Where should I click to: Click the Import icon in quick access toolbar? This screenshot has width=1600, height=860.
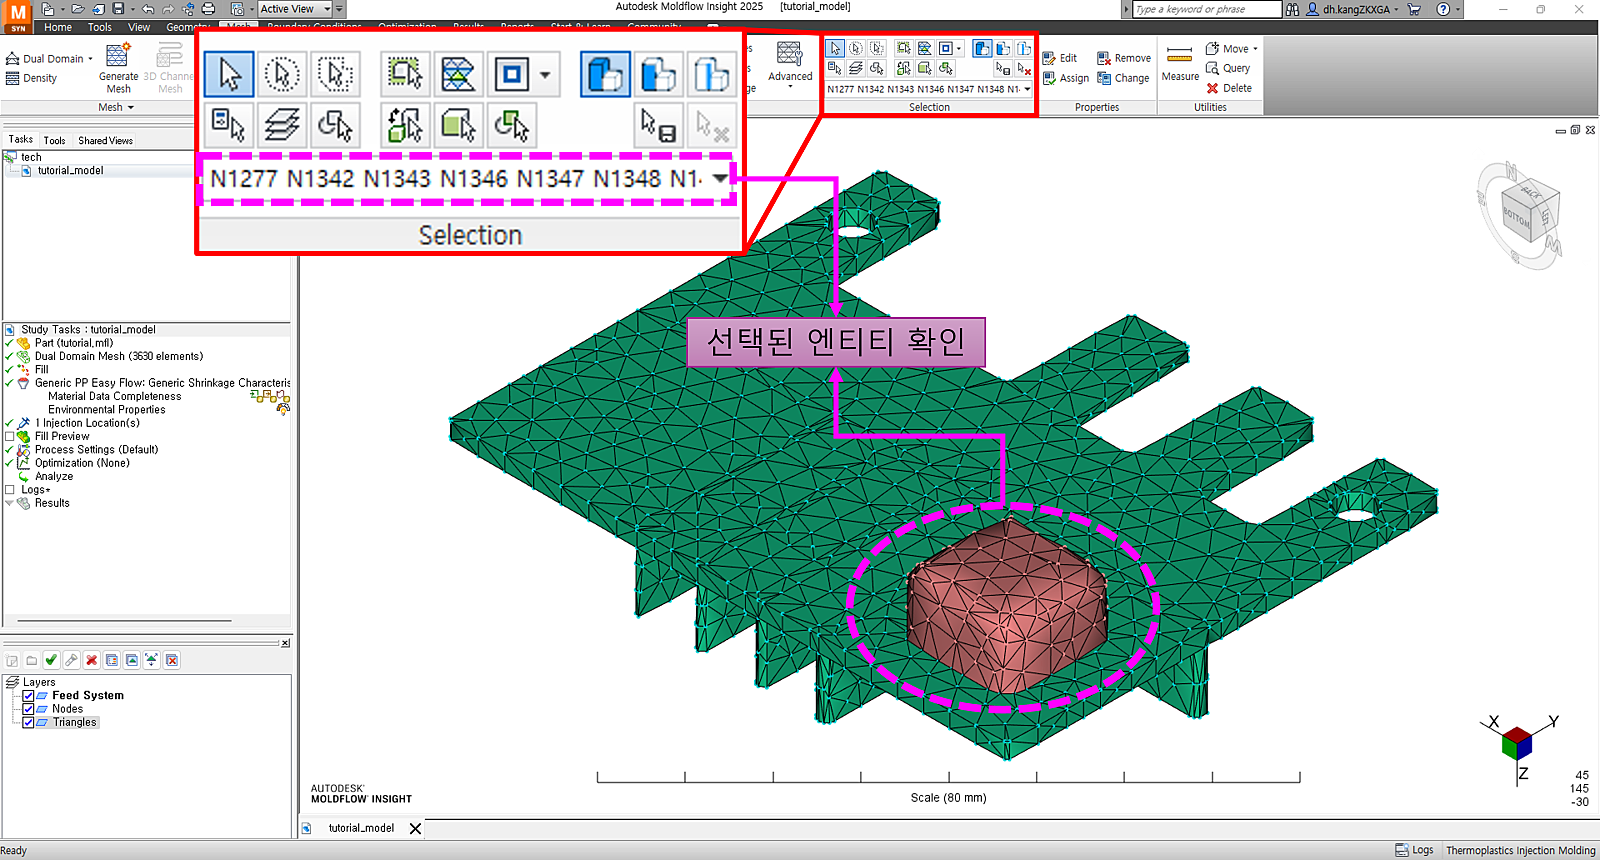point(98,9)
